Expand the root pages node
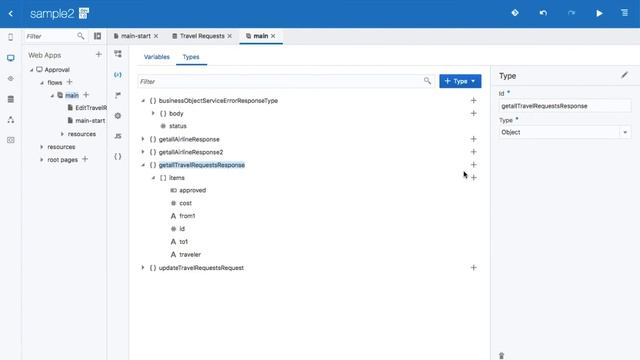This screenshot has width=640, height=360. coord(42,160)
